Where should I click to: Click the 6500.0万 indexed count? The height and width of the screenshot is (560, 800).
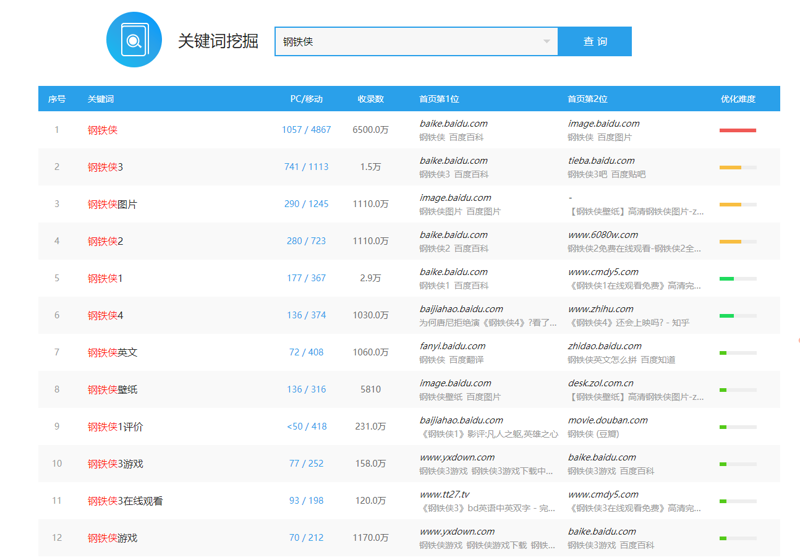coord(370,130)
